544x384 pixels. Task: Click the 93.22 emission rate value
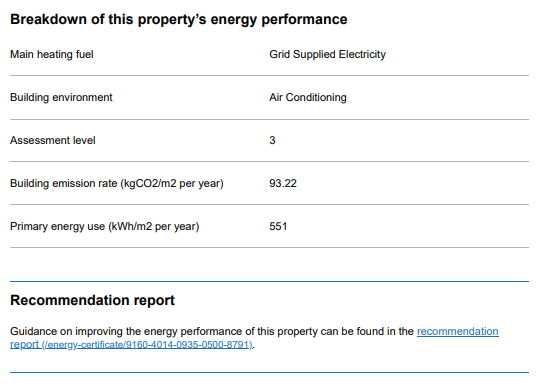pos(283,184)
